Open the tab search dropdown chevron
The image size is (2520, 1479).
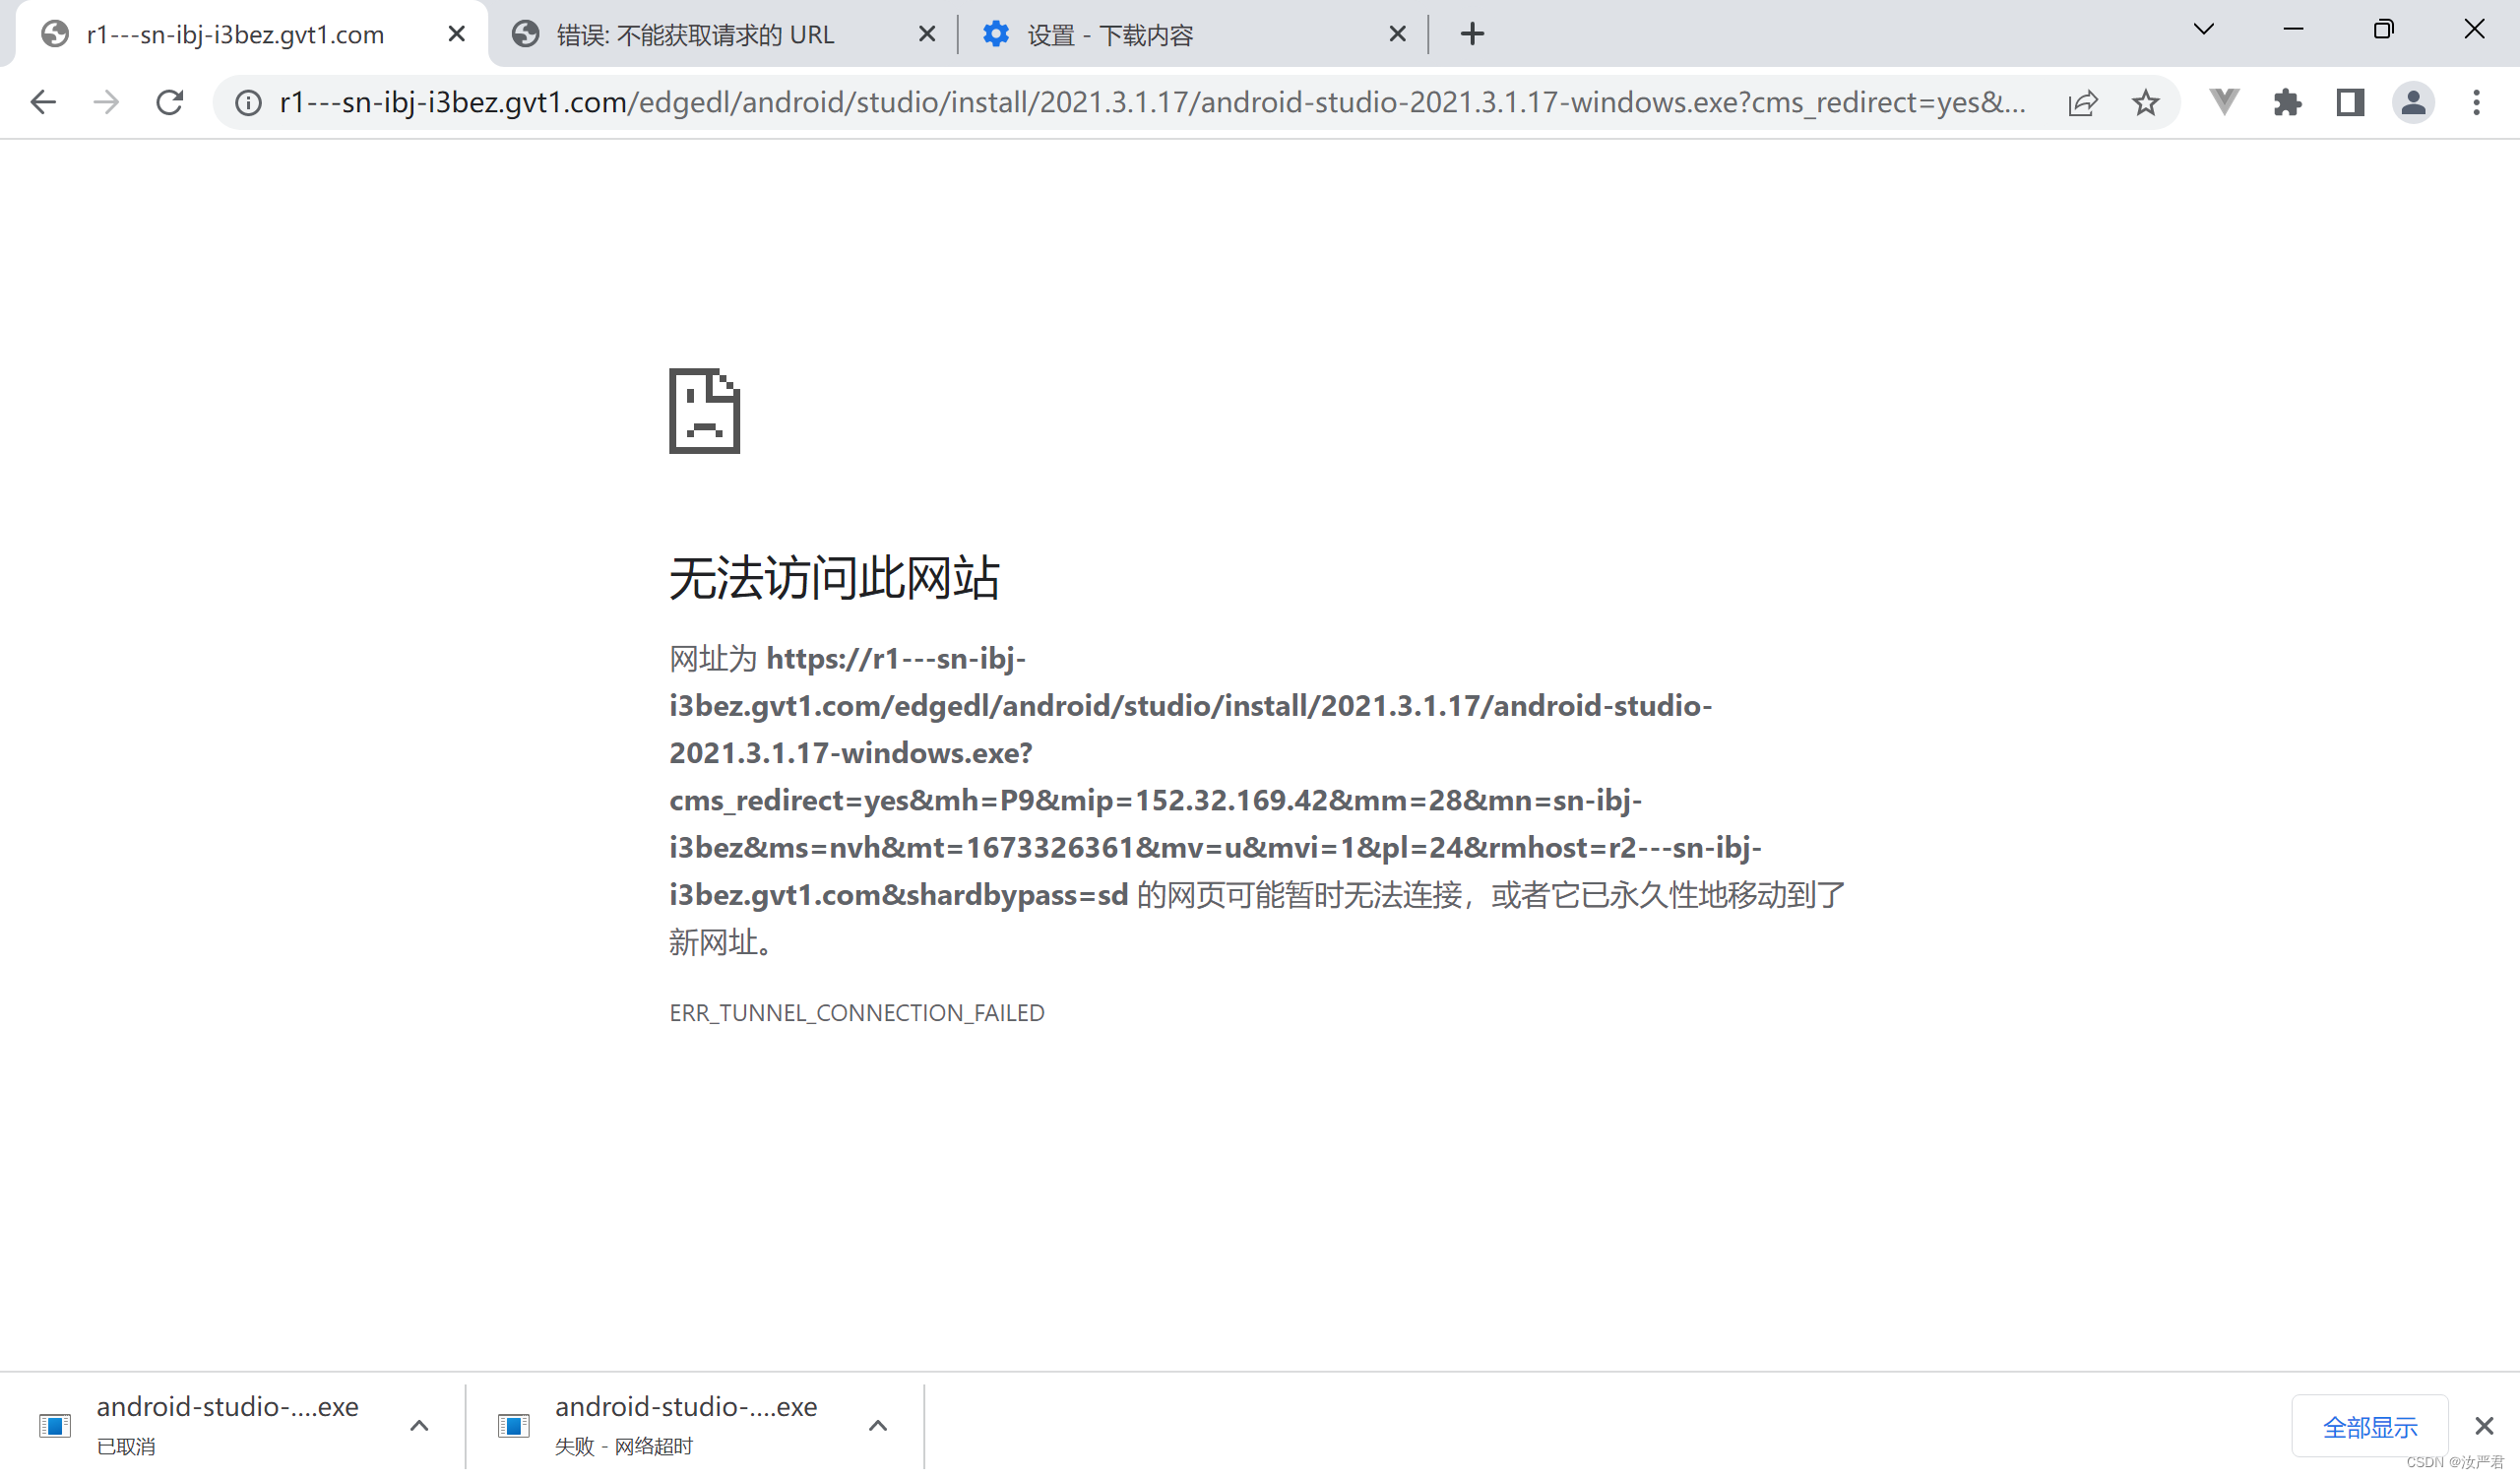tap(2203, 30)
